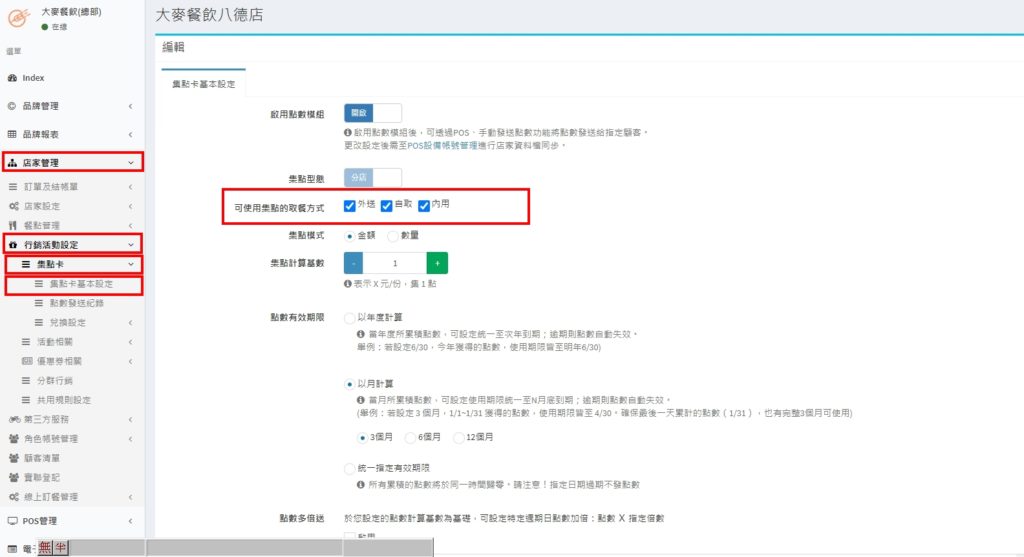This screenshot has width=1024, height=557.
Task: Click the monitor icon for POS管理
Action: [x=12, y=521]
